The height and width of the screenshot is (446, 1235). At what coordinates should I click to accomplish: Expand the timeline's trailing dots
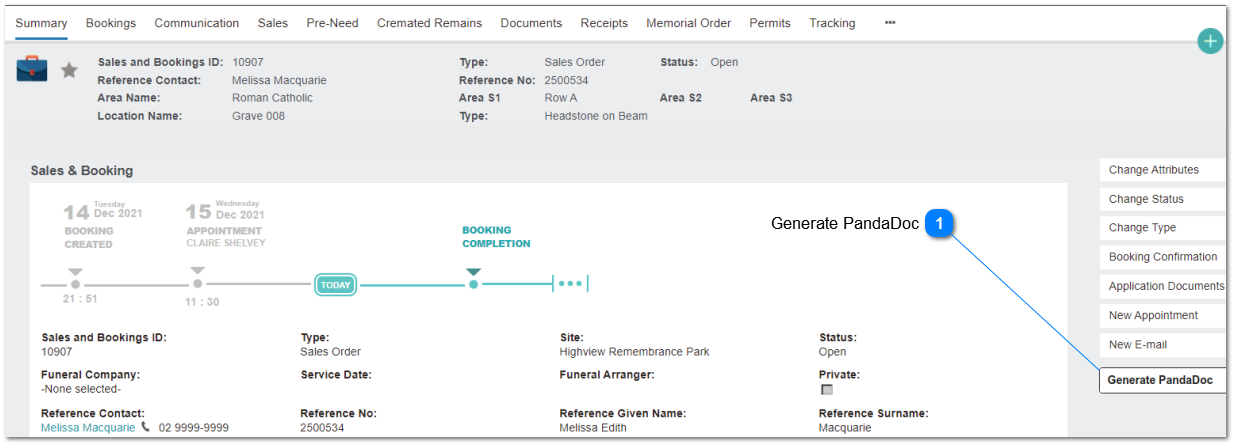pos(570,284)
